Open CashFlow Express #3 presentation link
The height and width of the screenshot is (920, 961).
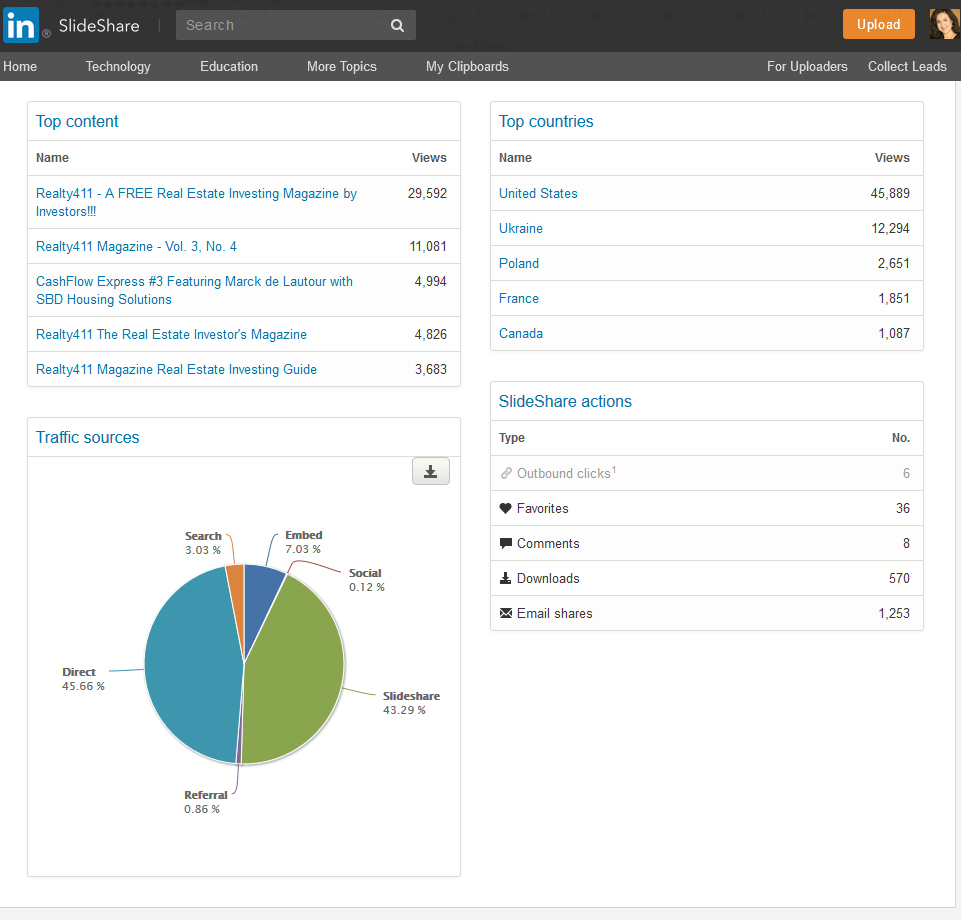(194, 291)
